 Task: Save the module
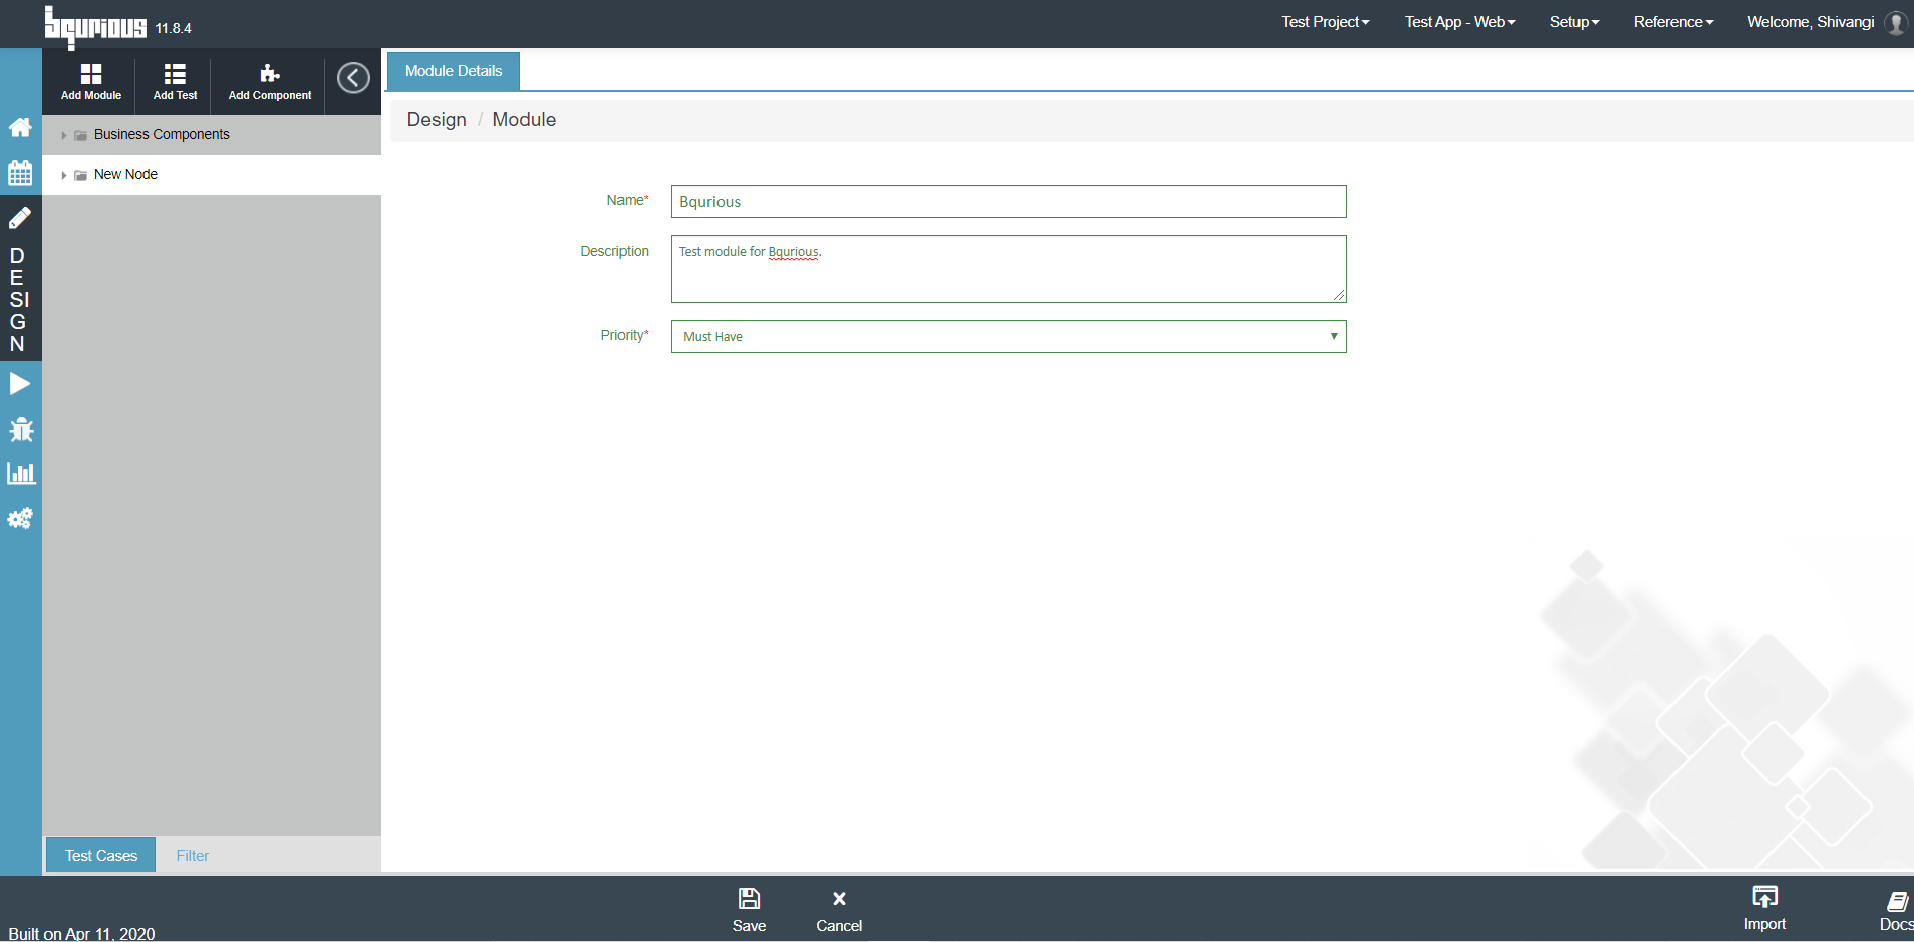pos(749,910)
